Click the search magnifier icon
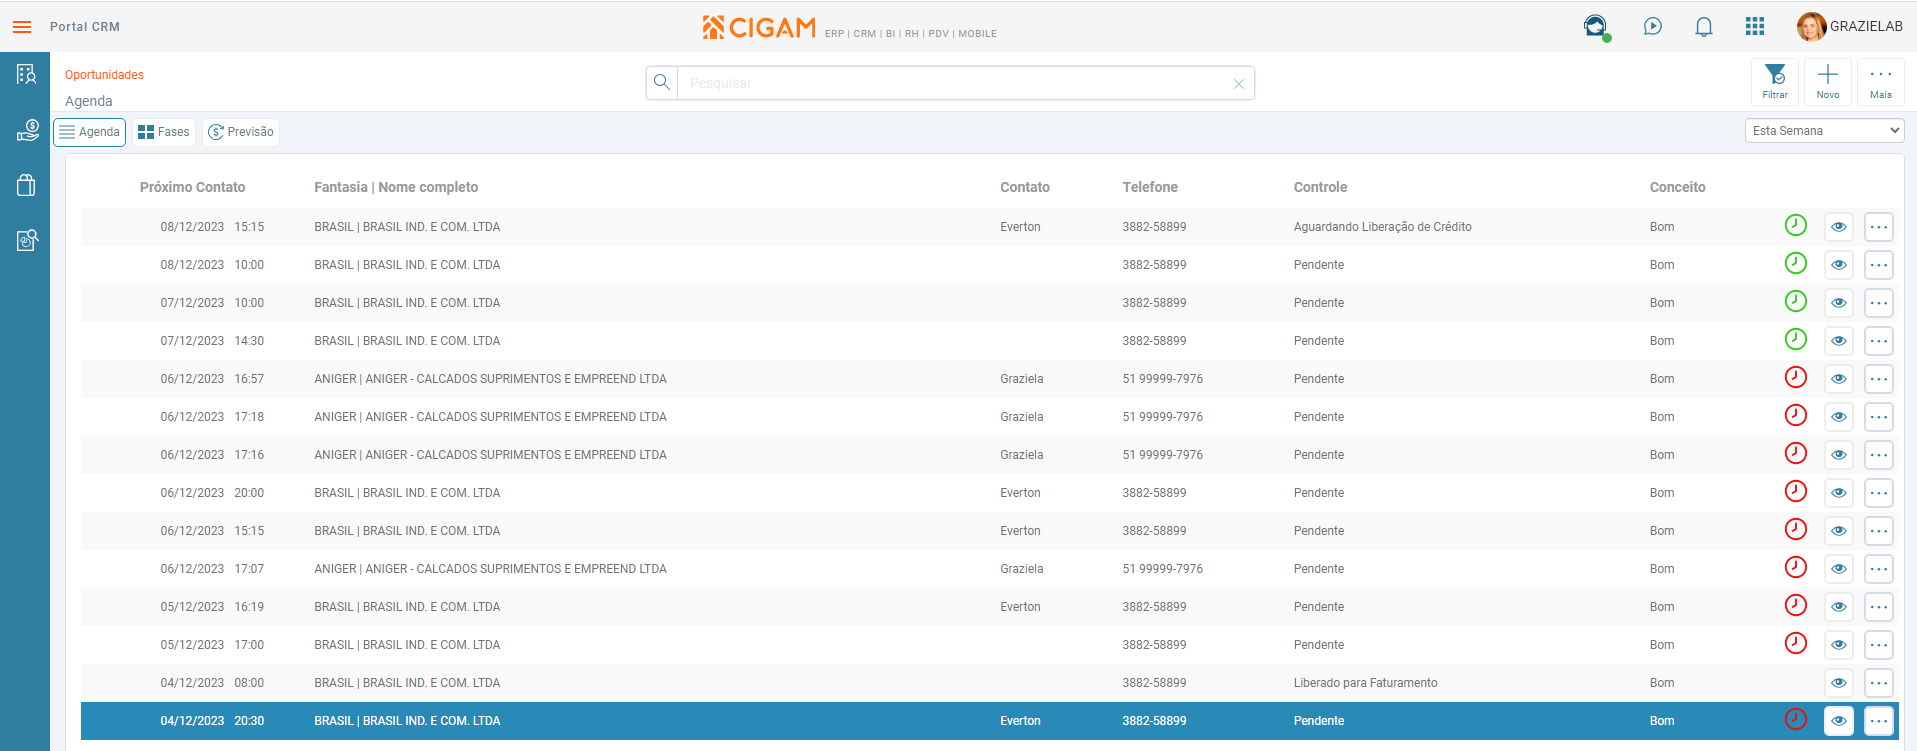1917x751 pixels. [x=662, y=83]
